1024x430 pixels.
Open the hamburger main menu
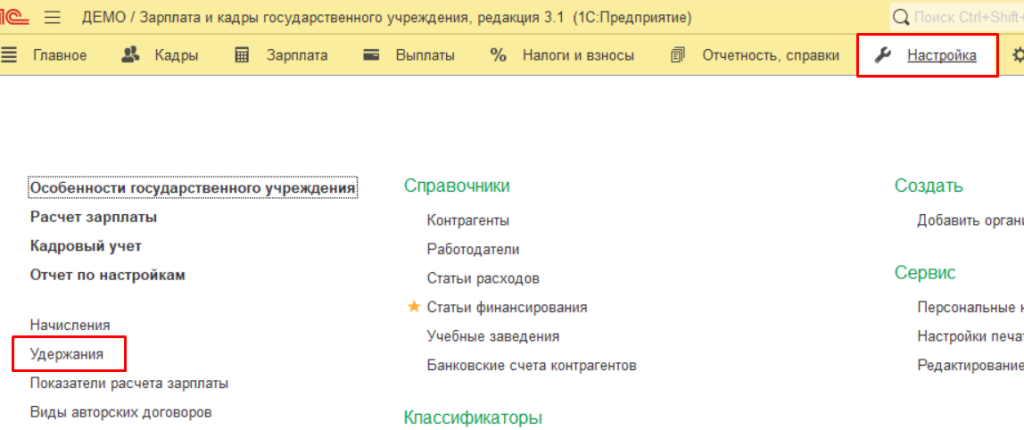pos(53,17)
